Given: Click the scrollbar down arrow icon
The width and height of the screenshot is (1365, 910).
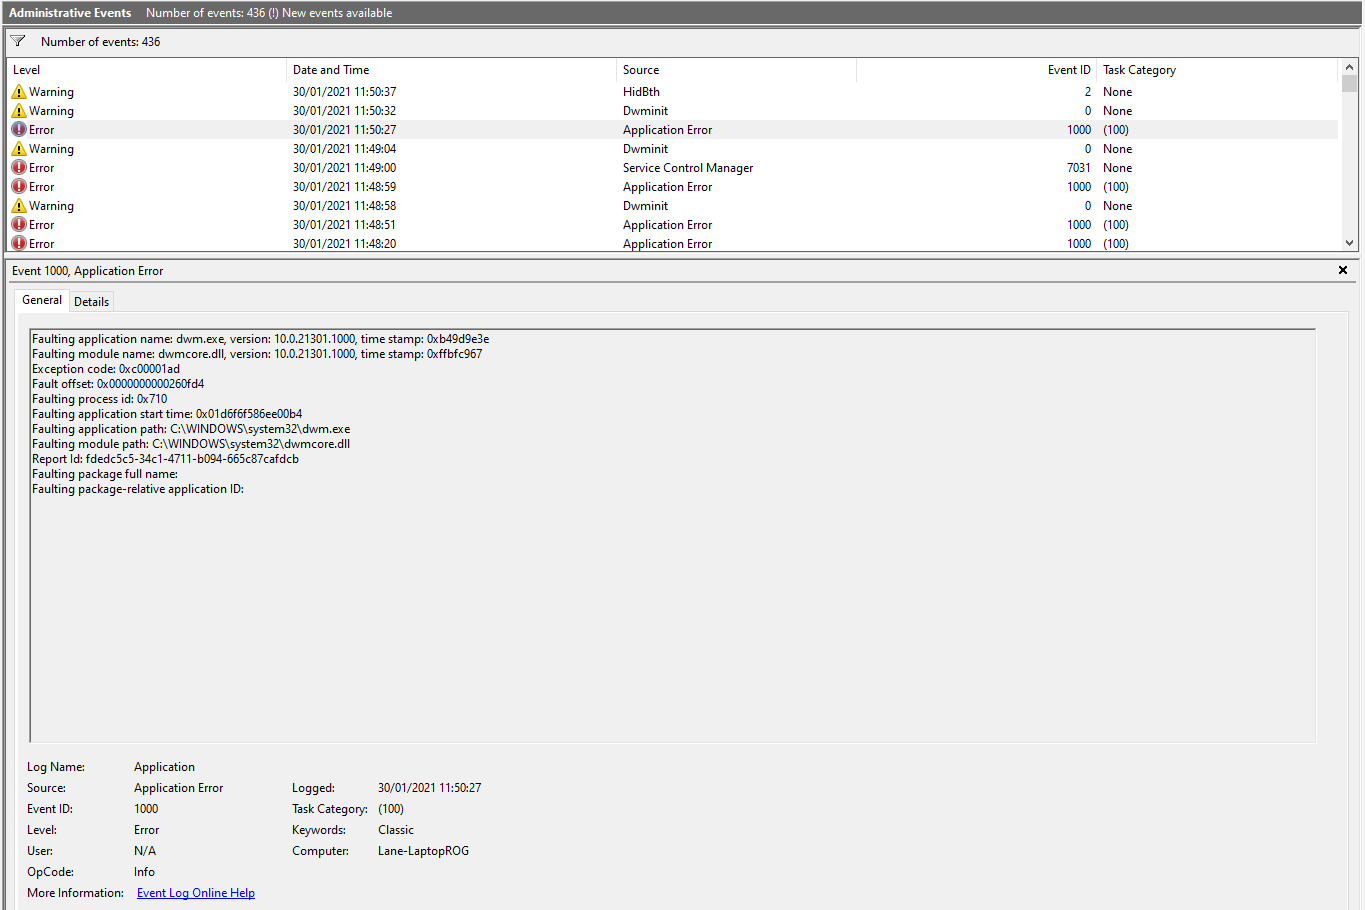Looking at the screenshot, I should [x=1350, y=242].
